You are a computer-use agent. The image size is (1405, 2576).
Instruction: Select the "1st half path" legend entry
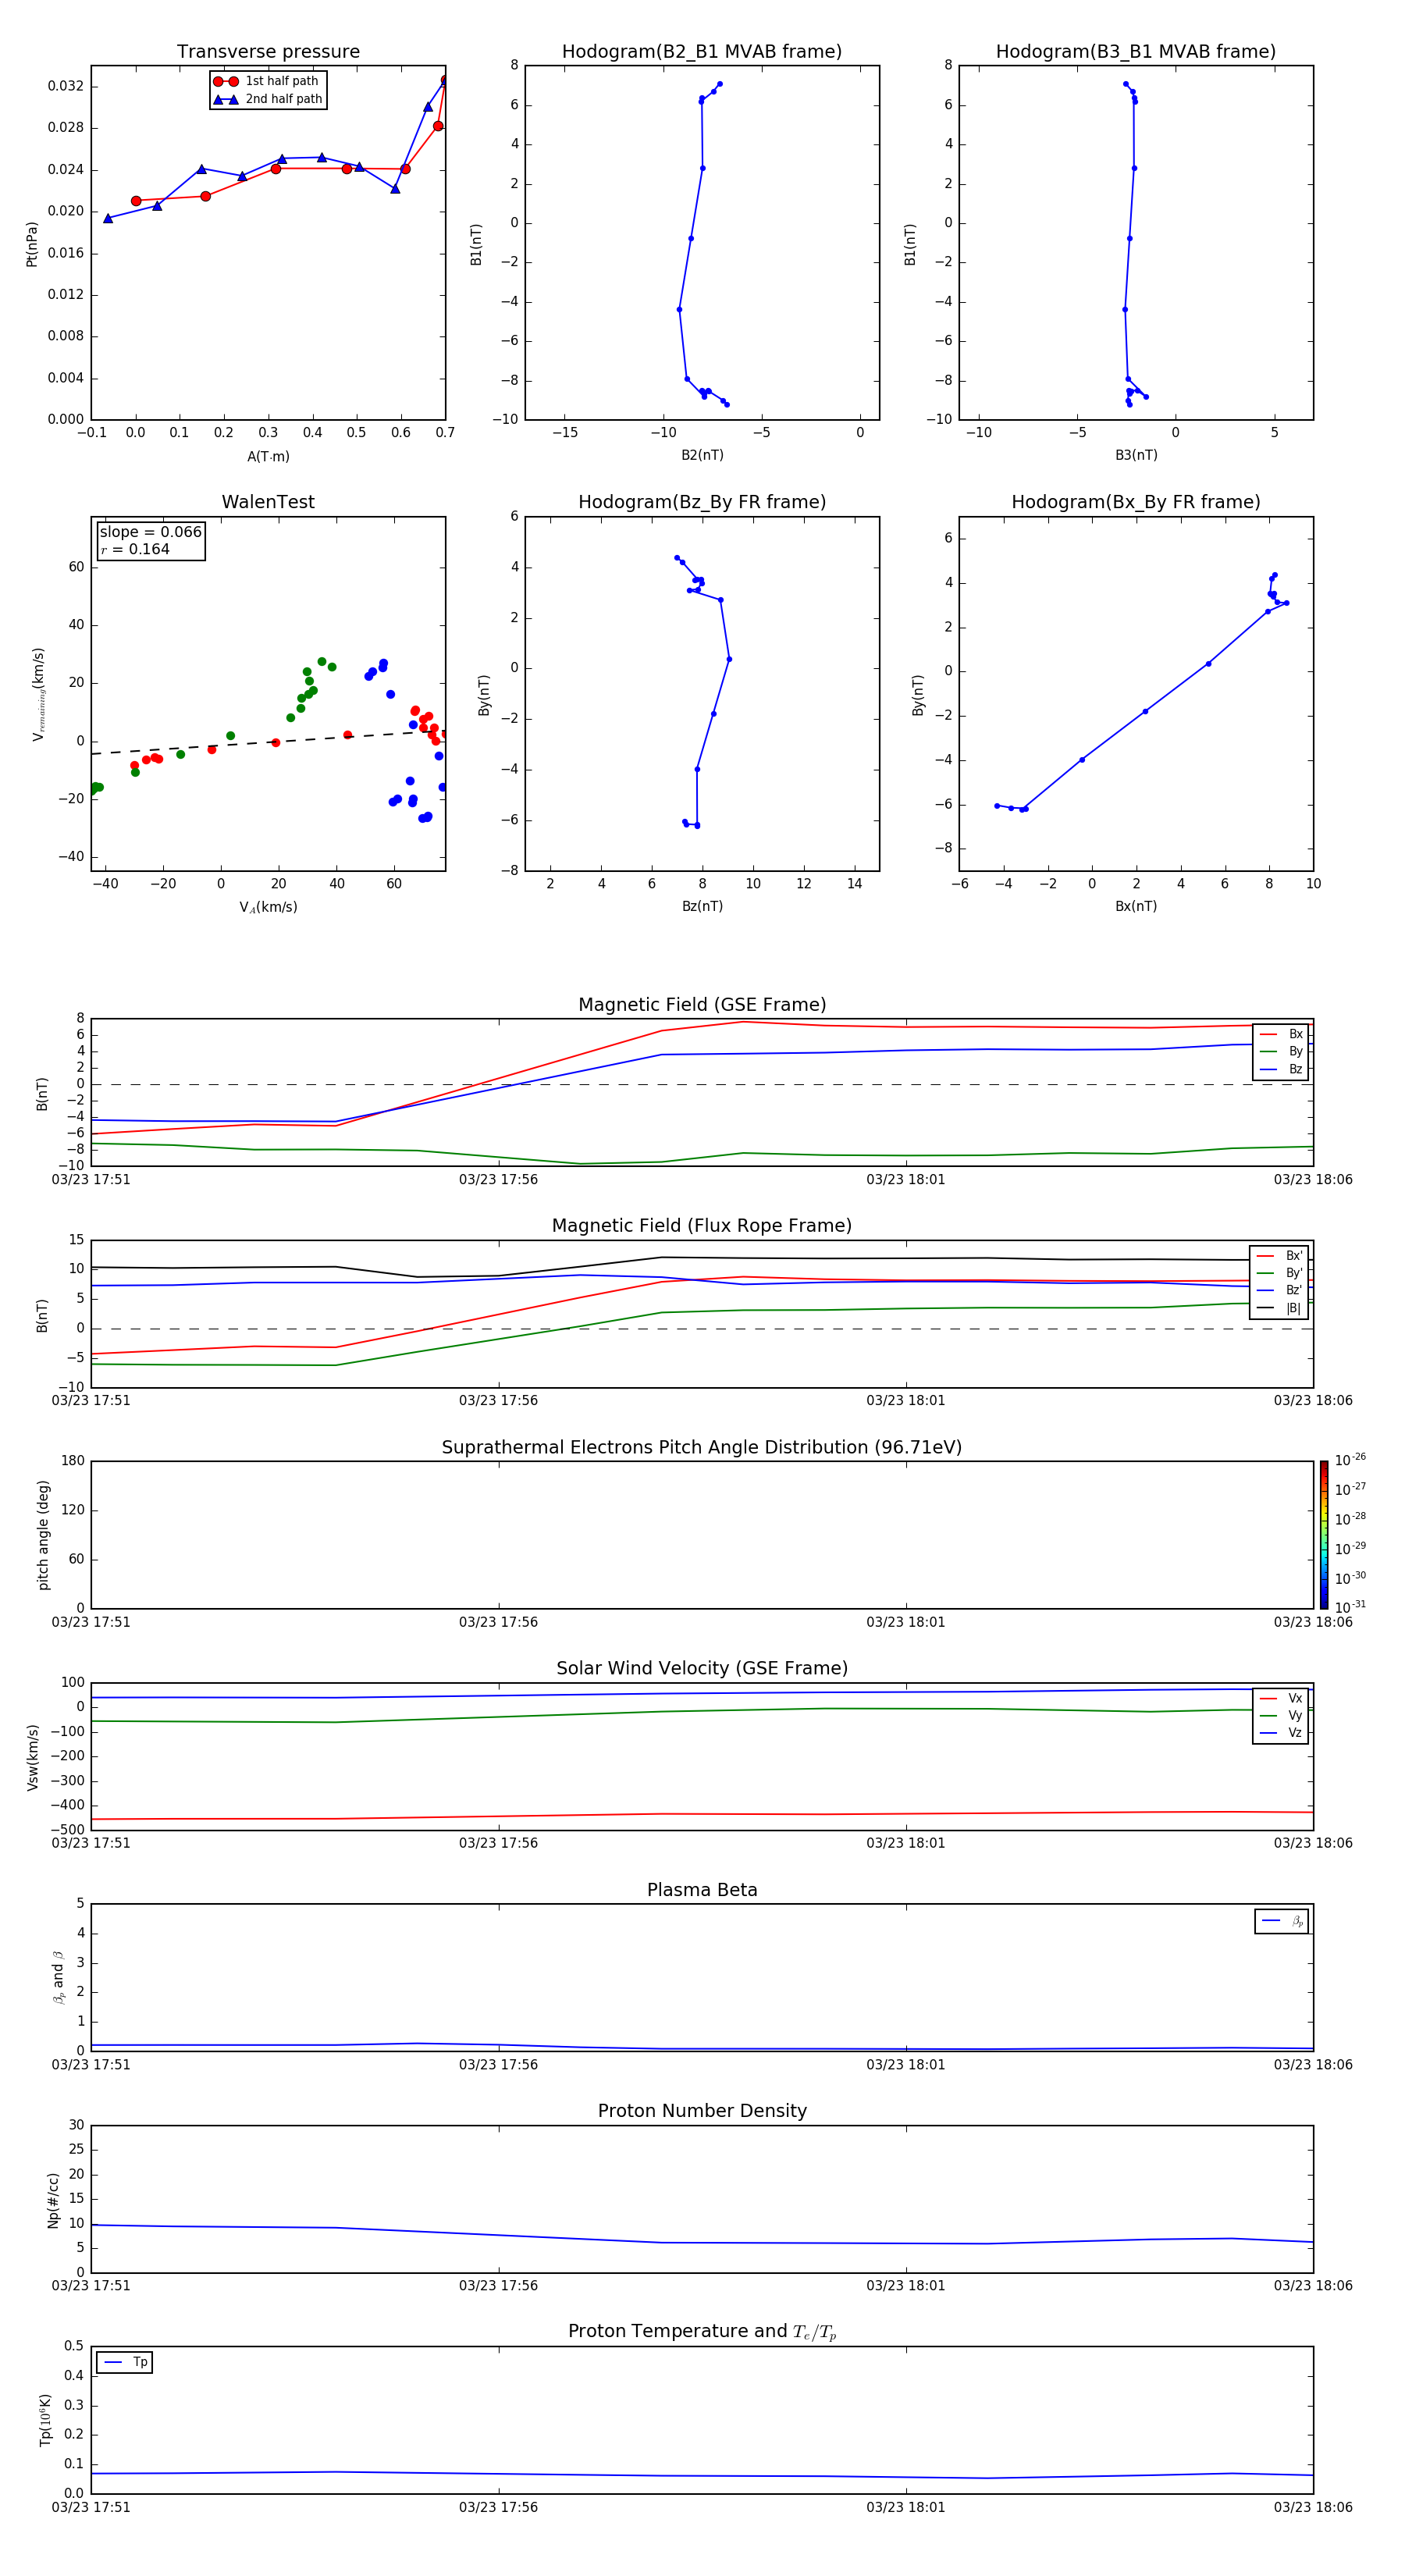click(268, 81)
